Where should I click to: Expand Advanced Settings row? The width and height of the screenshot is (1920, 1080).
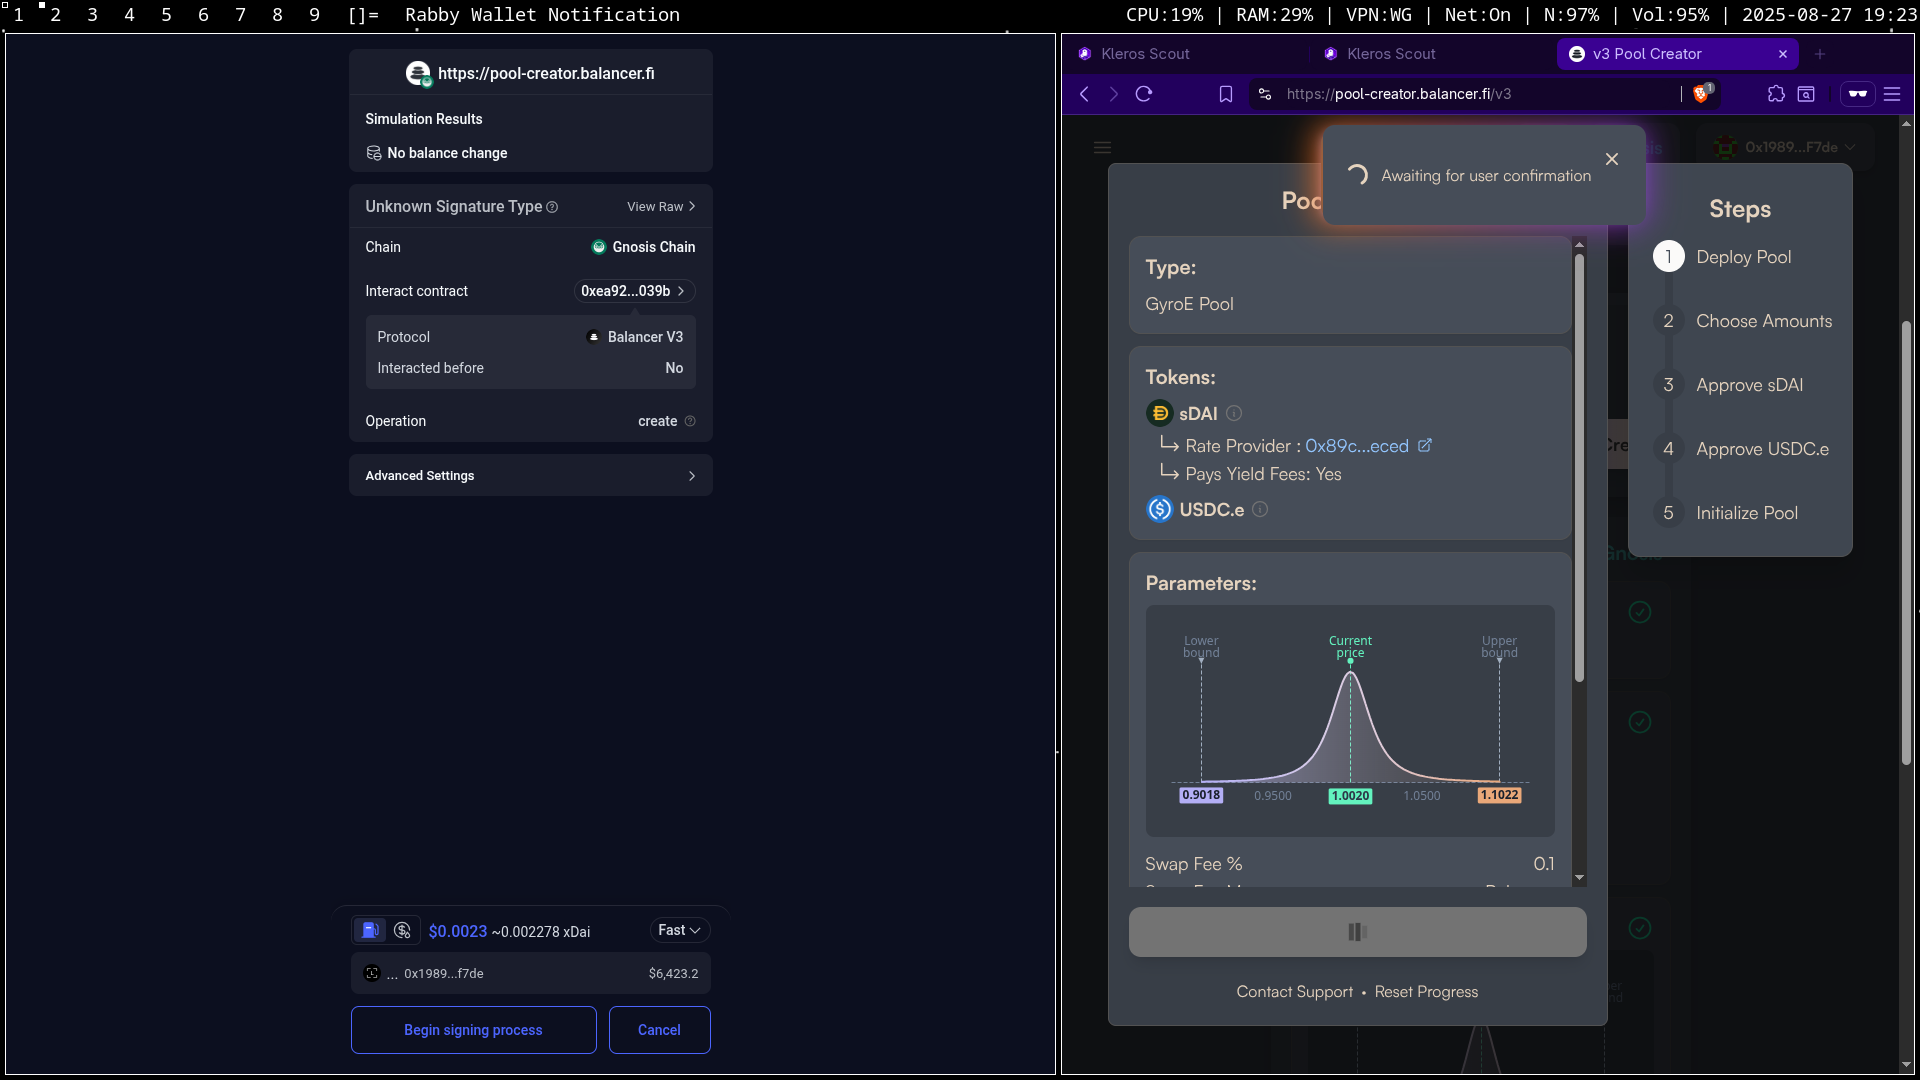[530, 475]
